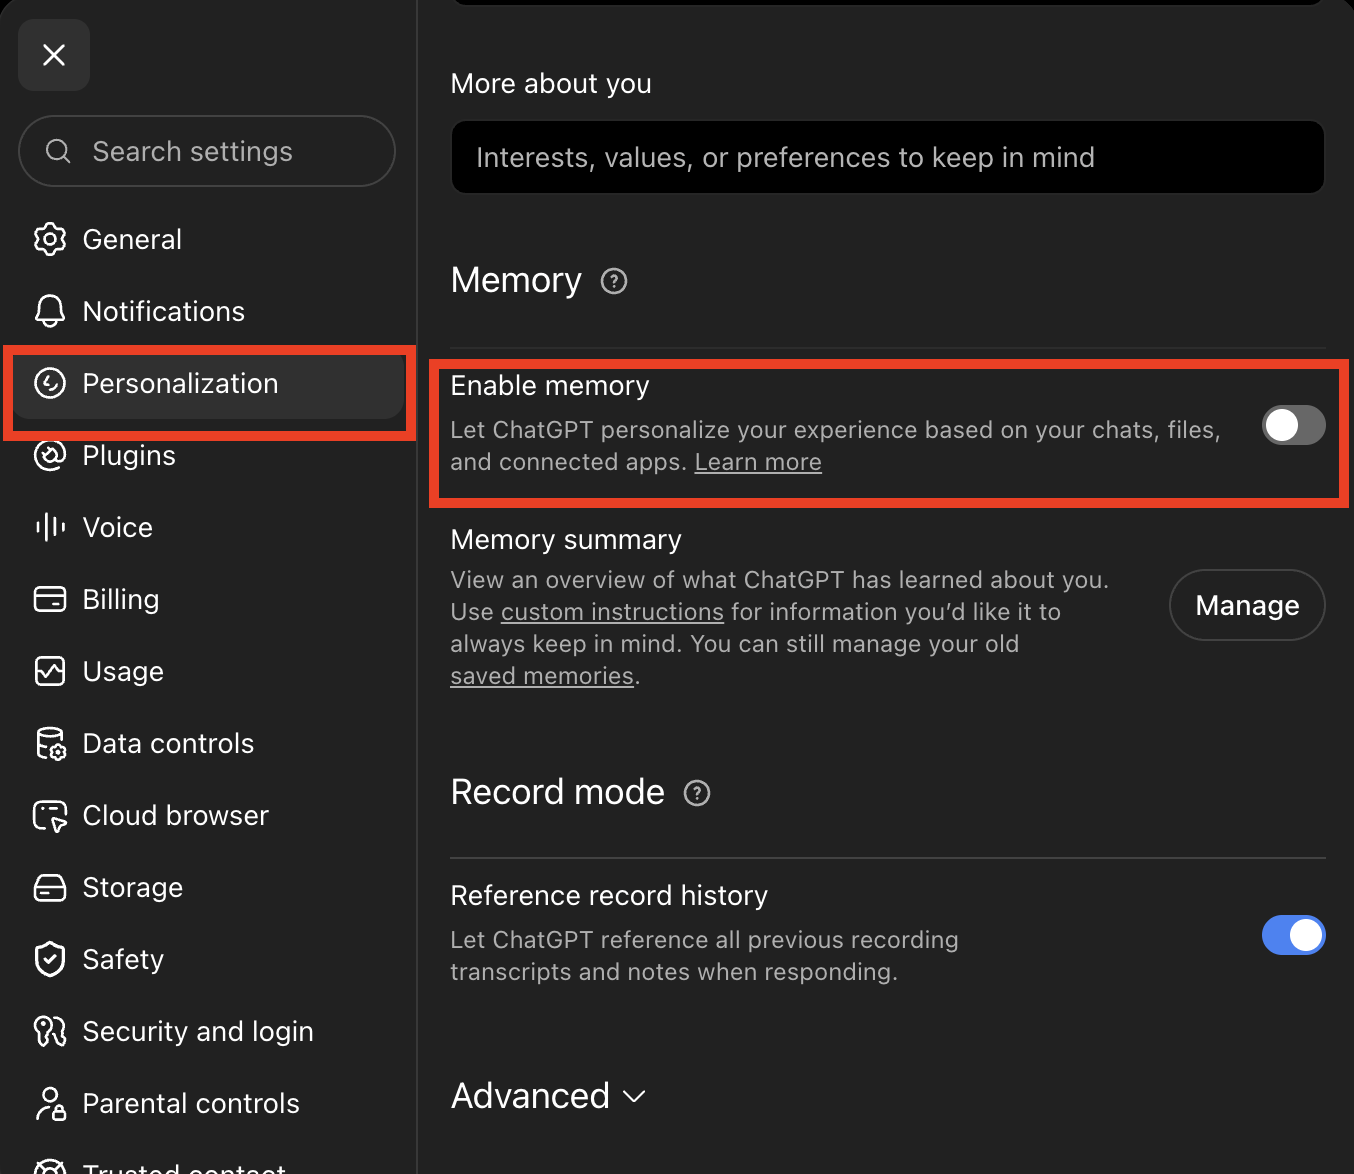The image size is (1354, 1174).
Task: Open Cloud browser section
Action: point(208,815)
